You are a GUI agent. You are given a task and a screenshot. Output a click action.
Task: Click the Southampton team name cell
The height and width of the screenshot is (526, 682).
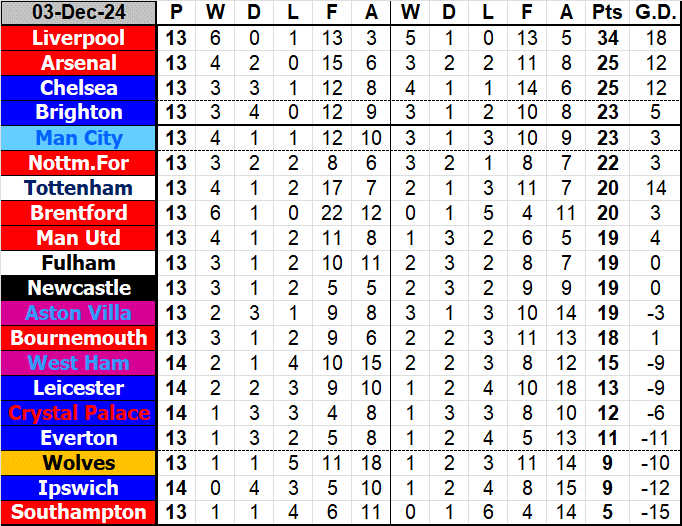[78, 513]
